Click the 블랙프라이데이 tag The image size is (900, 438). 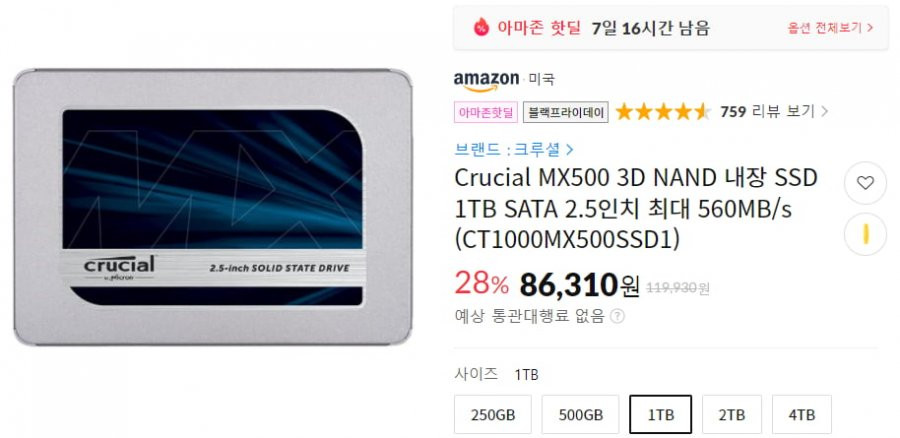point(565,112)
